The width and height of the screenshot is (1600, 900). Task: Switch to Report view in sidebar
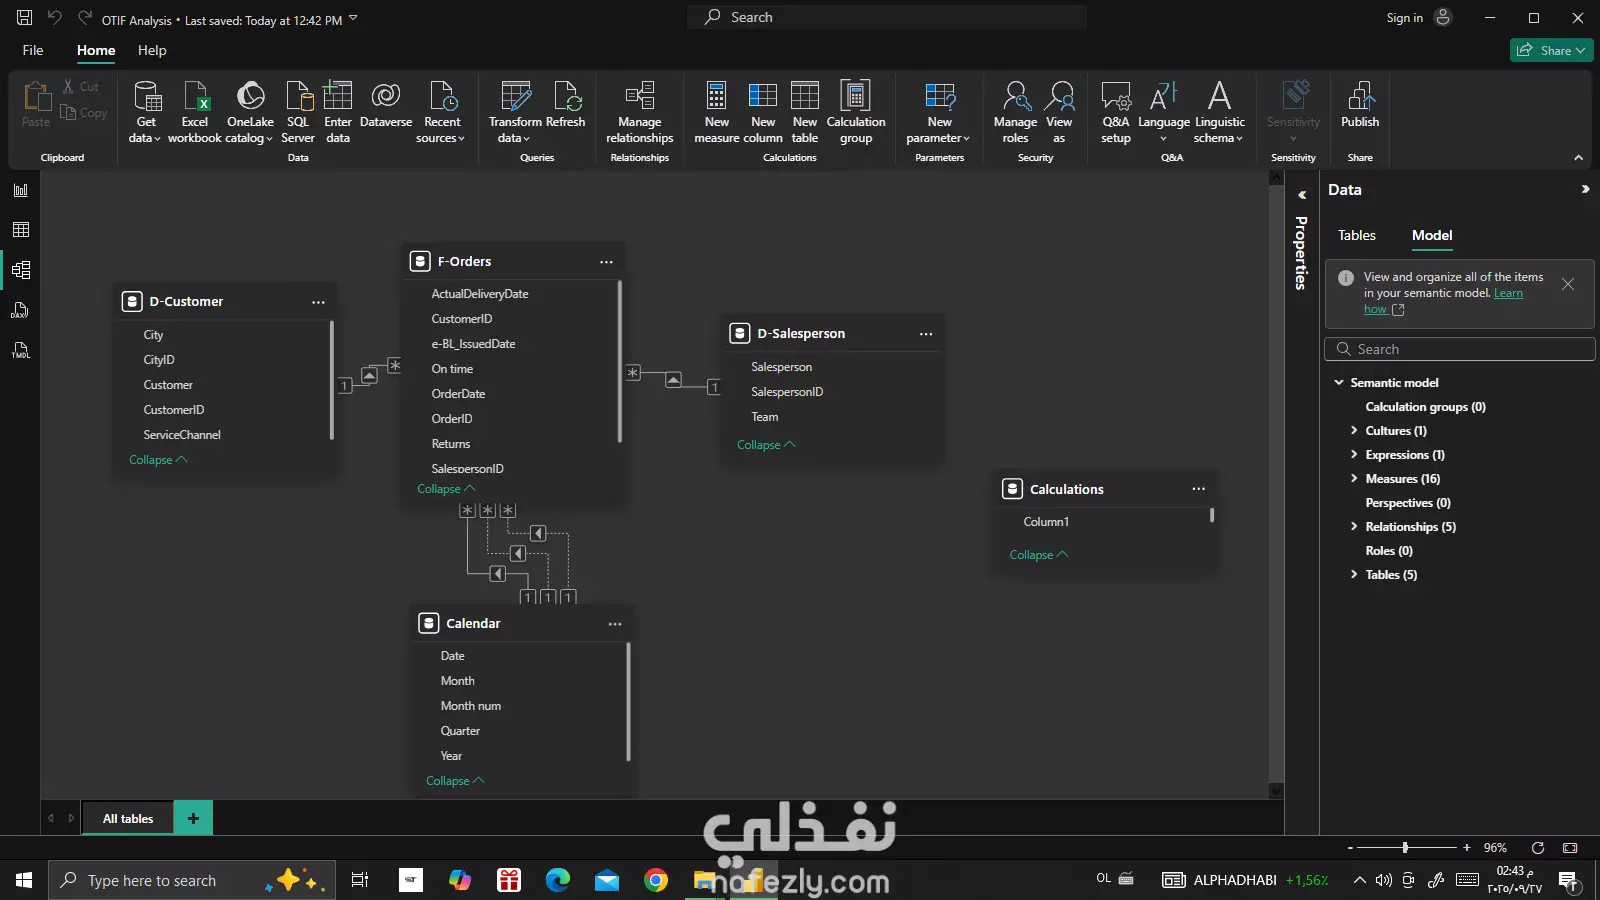(x=21, y=190)
